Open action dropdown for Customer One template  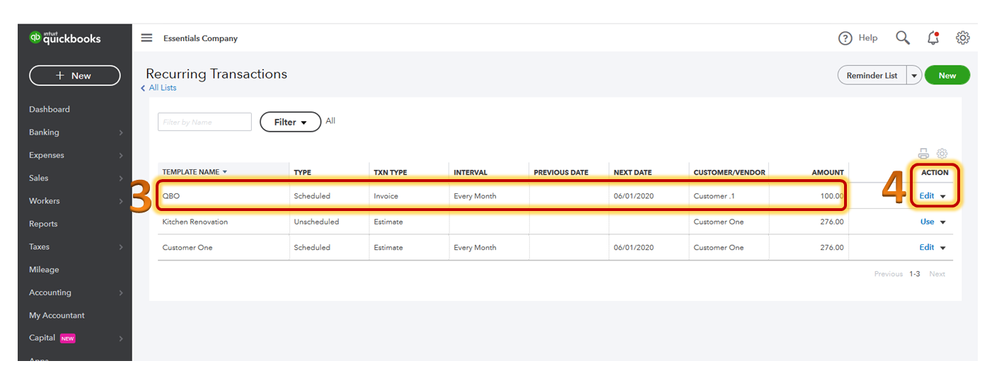tap(943, 248)
